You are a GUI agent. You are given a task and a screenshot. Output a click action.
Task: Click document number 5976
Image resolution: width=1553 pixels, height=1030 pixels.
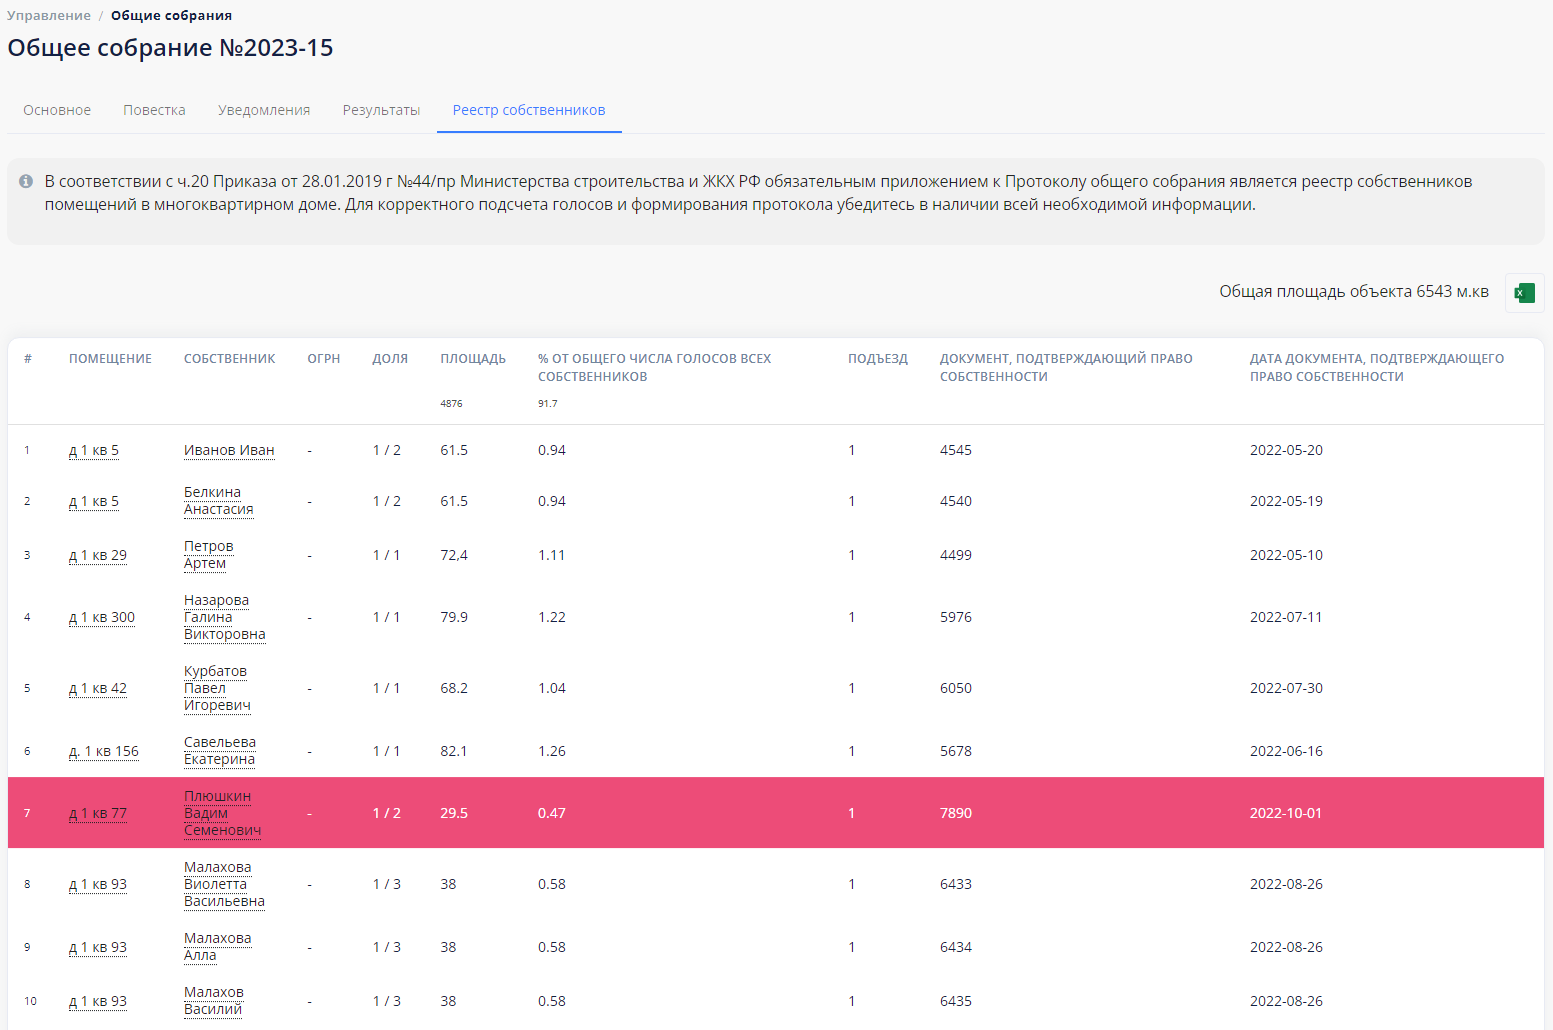click(x=956, y=617)
